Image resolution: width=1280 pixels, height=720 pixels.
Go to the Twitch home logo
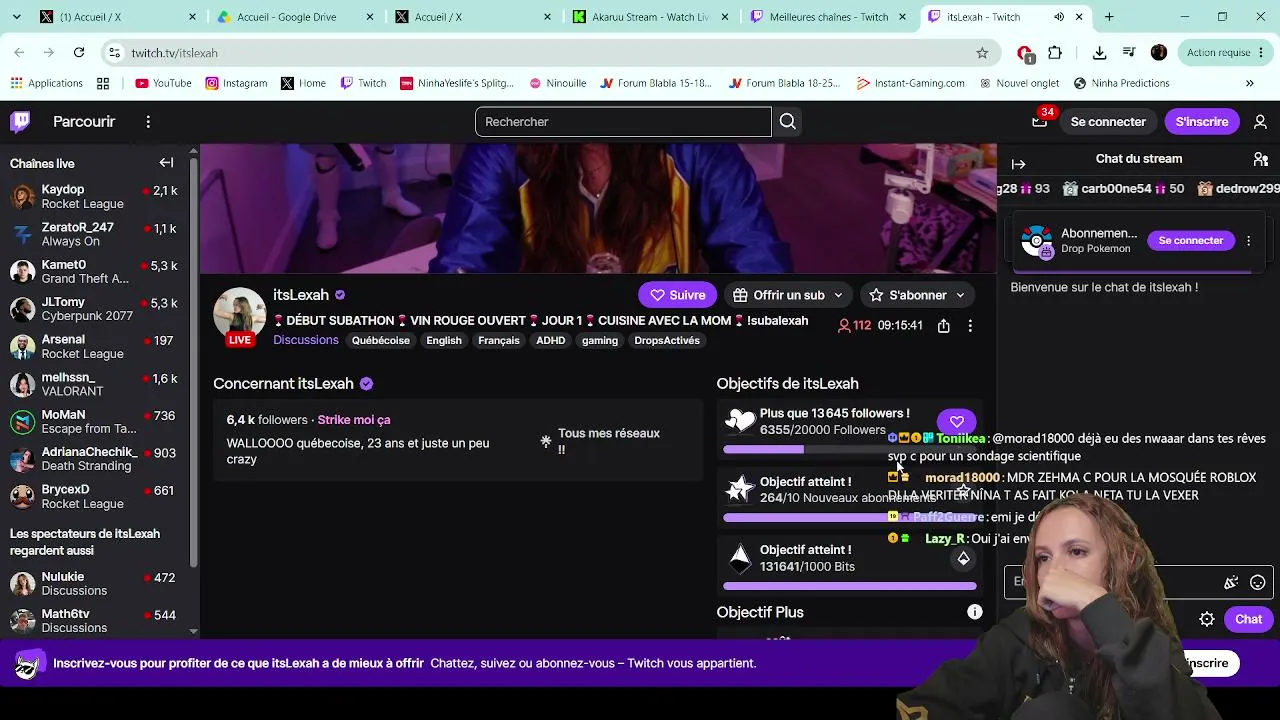click(x=20, y=122)
